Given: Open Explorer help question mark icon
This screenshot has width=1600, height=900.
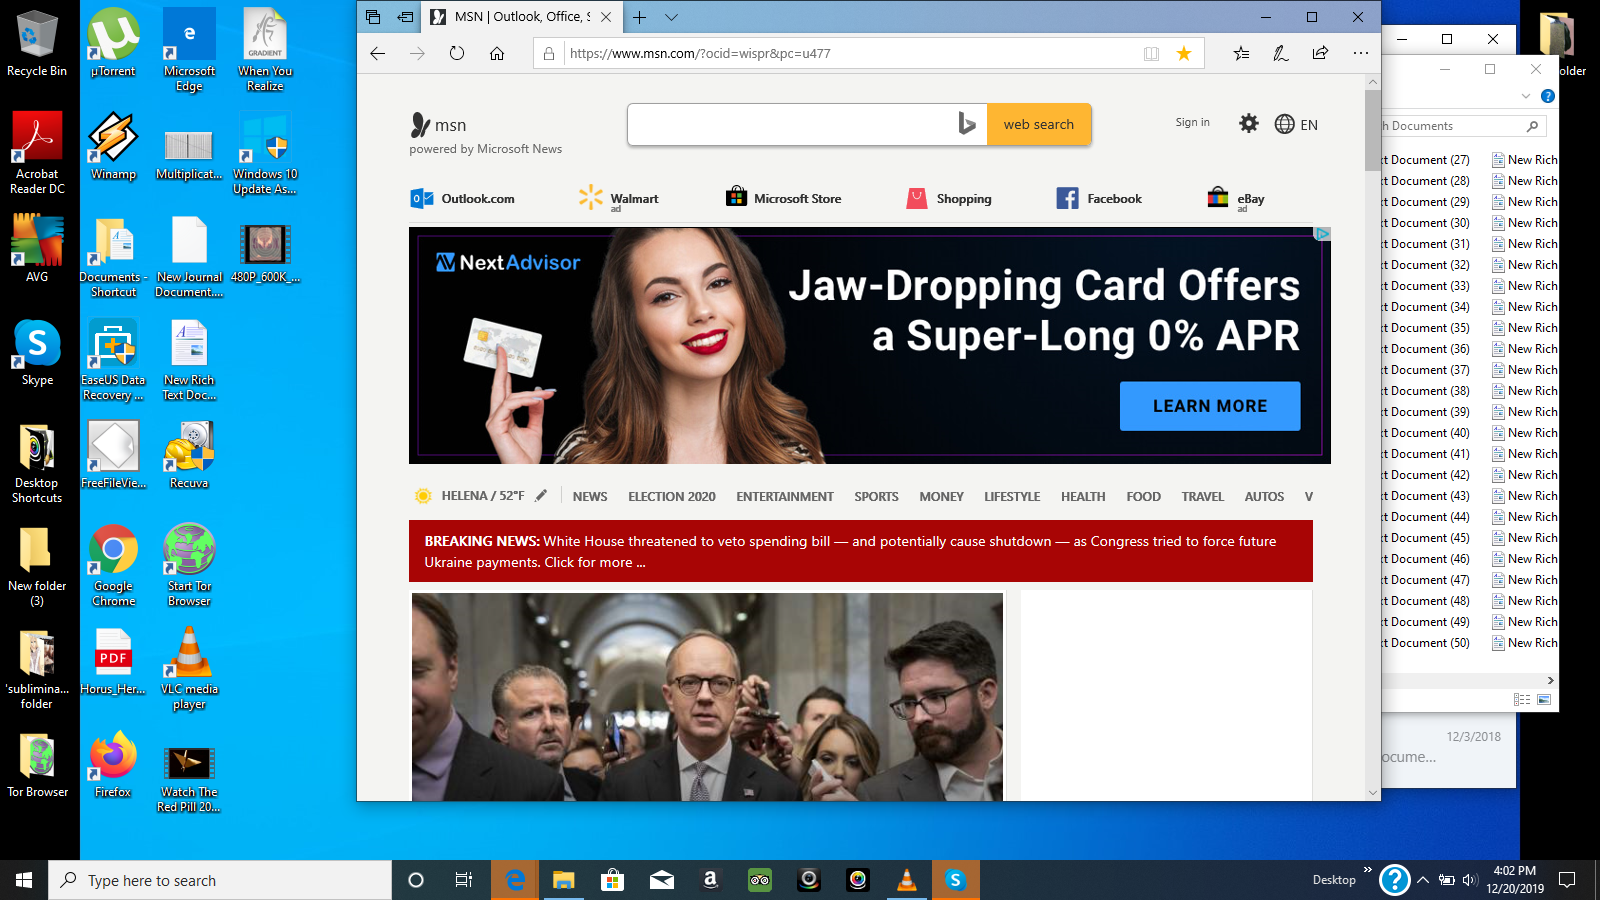Looking at the screenshot, I should (1548, 96).
